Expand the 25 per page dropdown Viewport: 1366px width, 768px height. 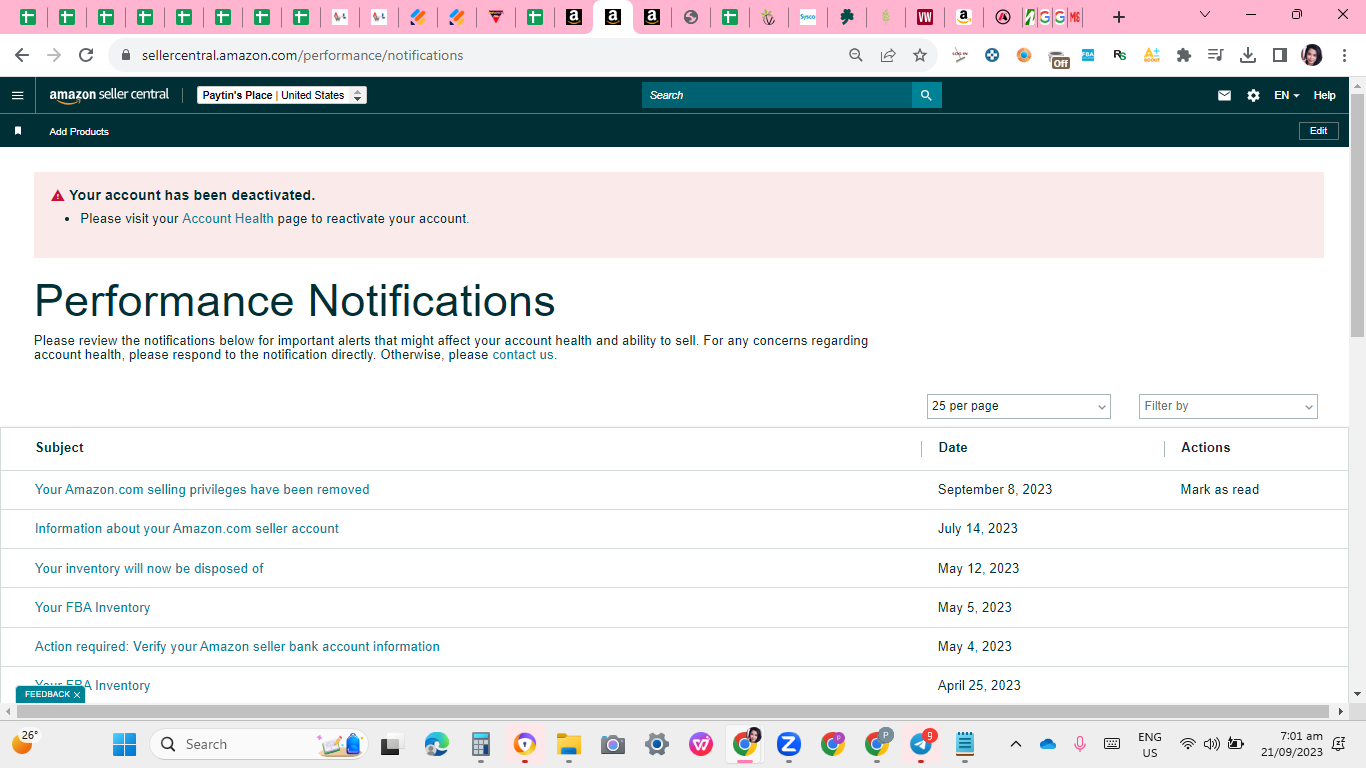click(1019, 406)
